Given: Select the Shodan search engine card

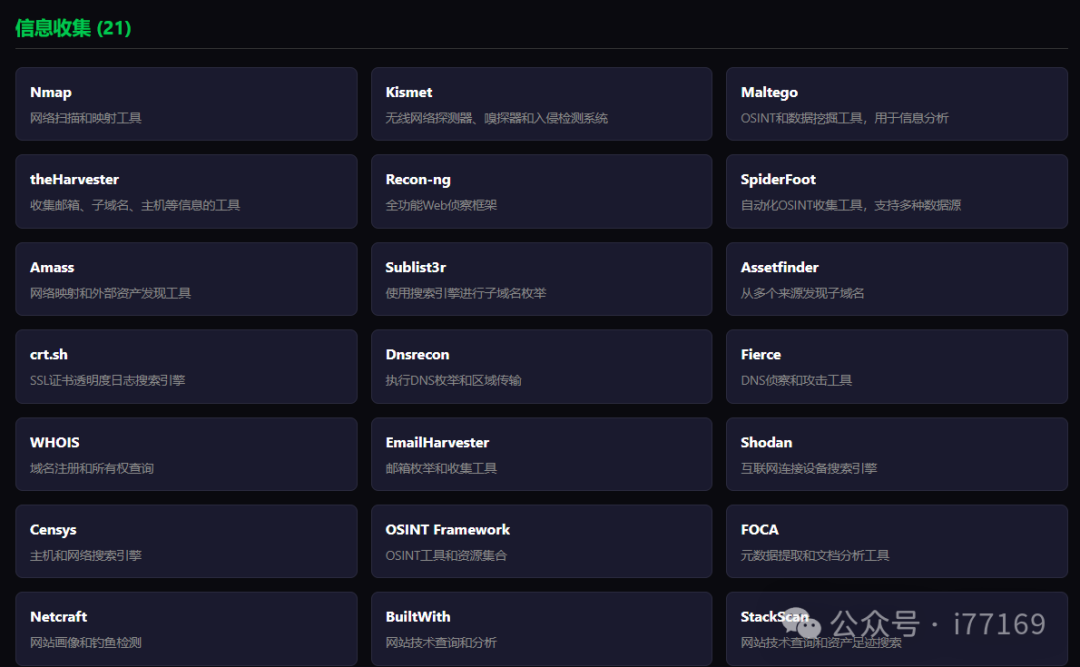Looking at the screenshot, I should click(x=897, y=454).
